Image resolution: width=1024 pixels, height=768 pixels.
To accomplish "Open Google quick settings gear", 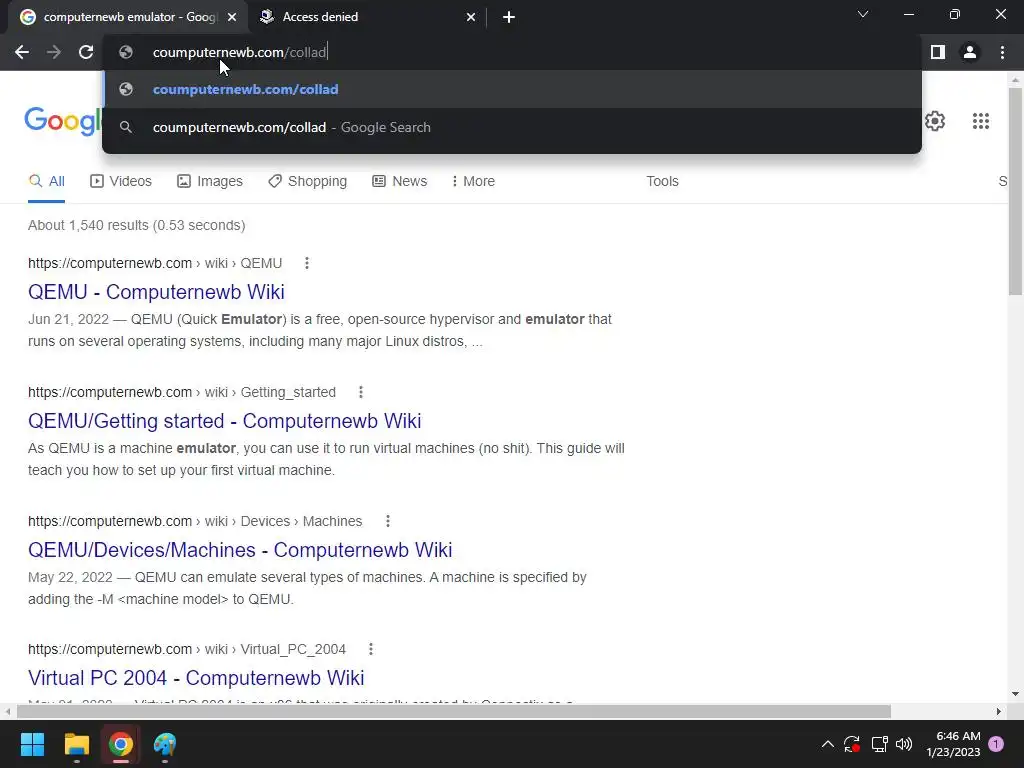I will pyautogui.click(x=935, y=121).
